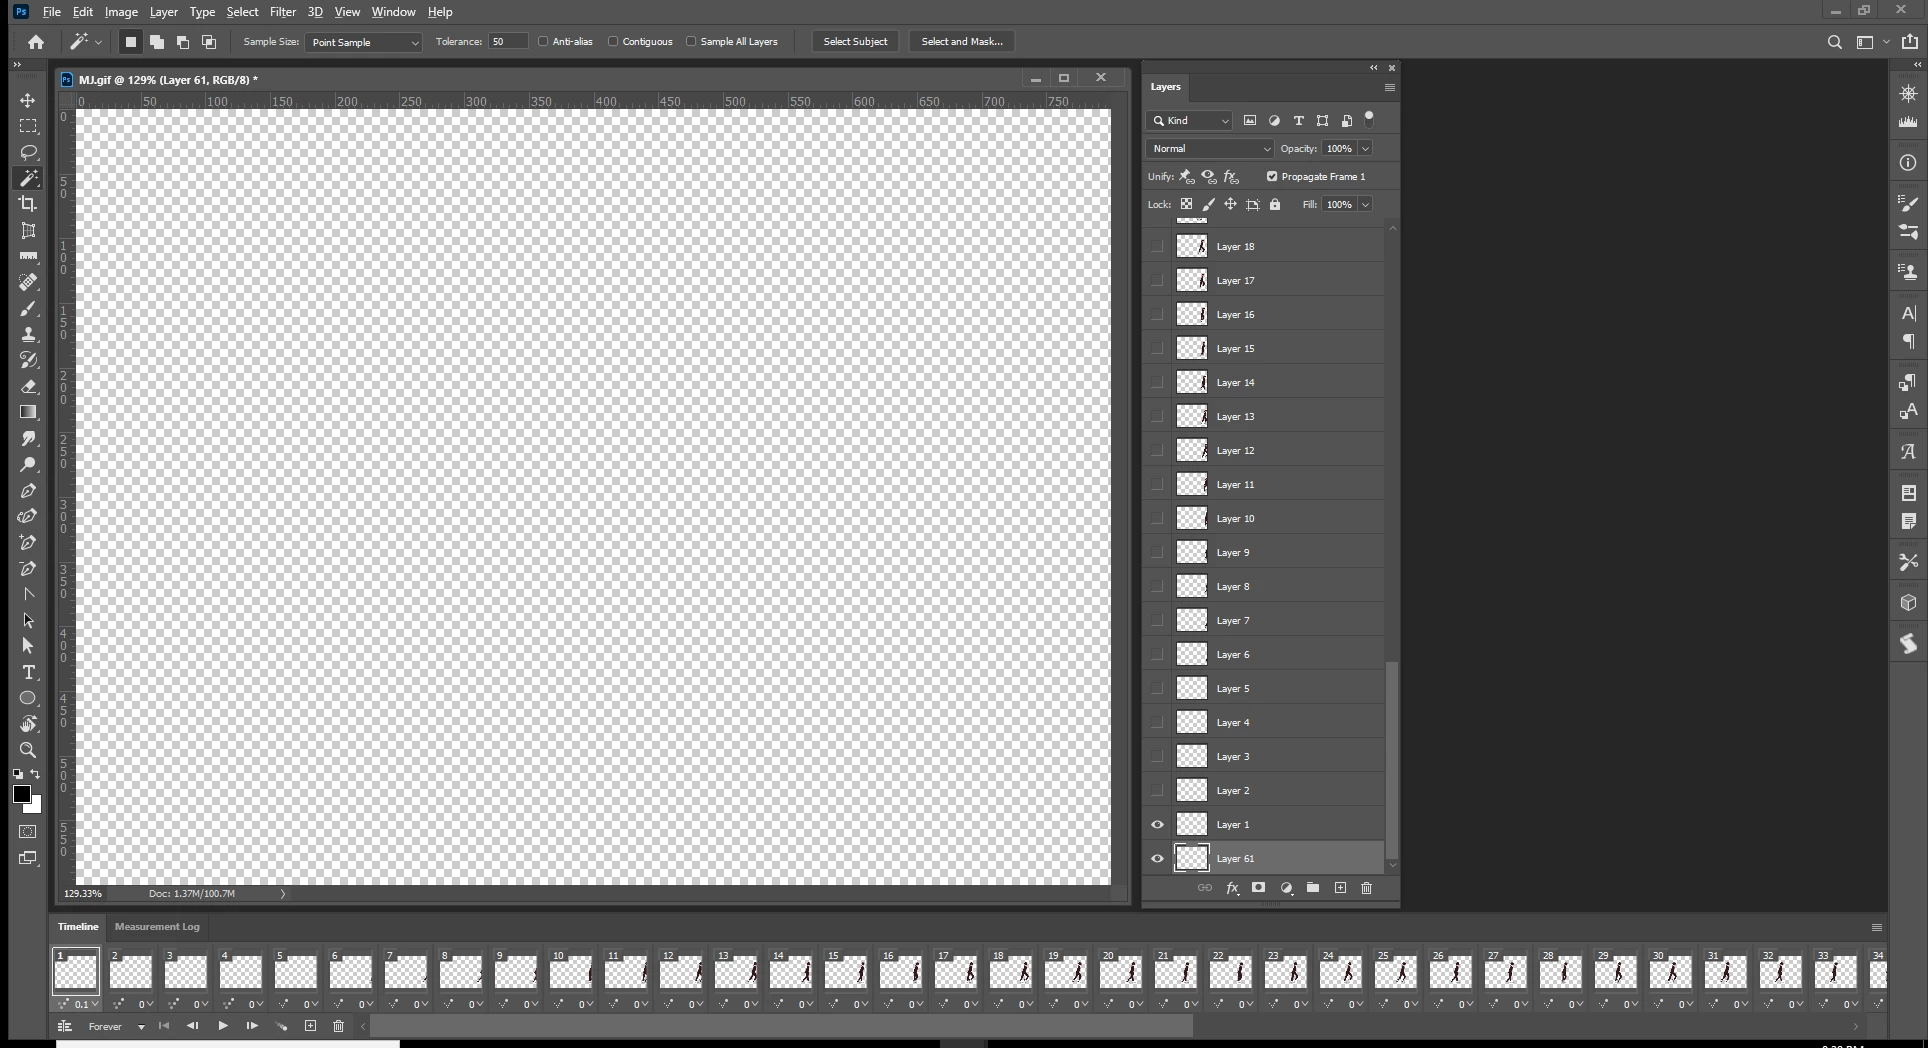Duplicate selected frame in Timeline
Image resolution: width=1928 pixels, height=1048 pixels.
310,1026
